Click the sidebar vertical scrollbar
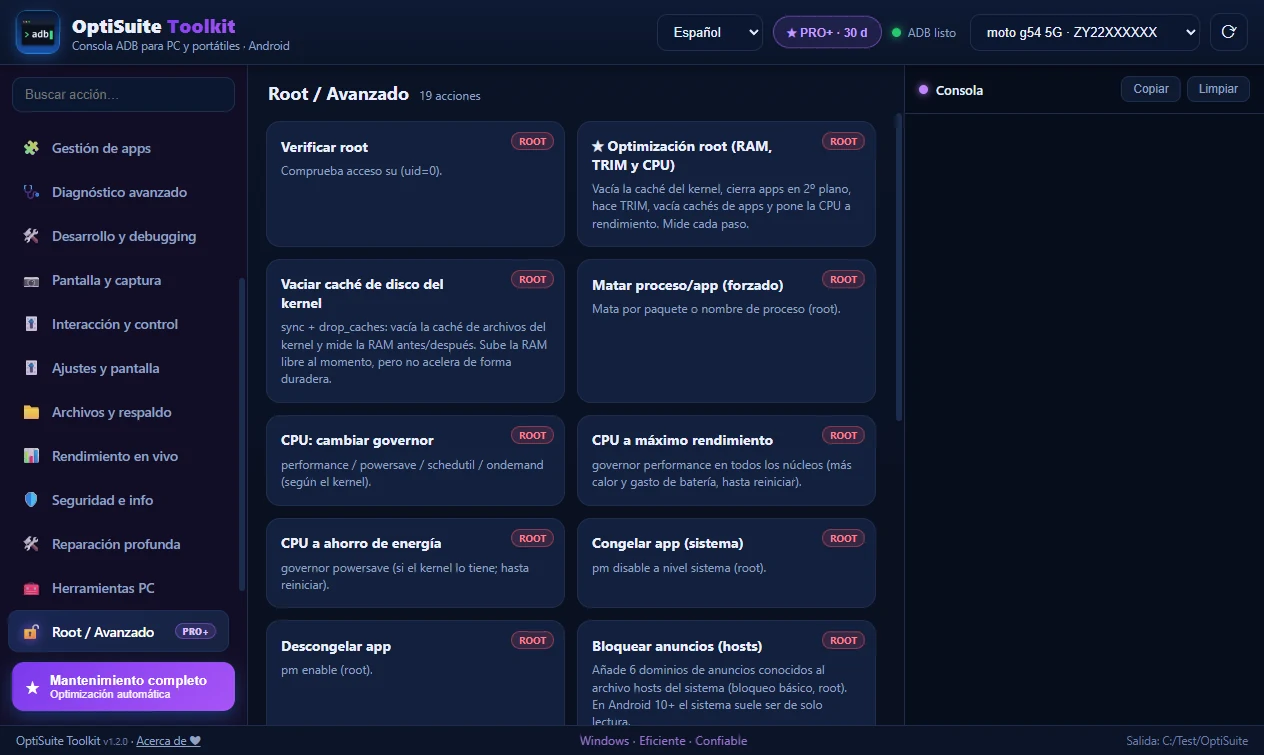This screenshot has height=755, width=1264. click(x=241, y=434)
